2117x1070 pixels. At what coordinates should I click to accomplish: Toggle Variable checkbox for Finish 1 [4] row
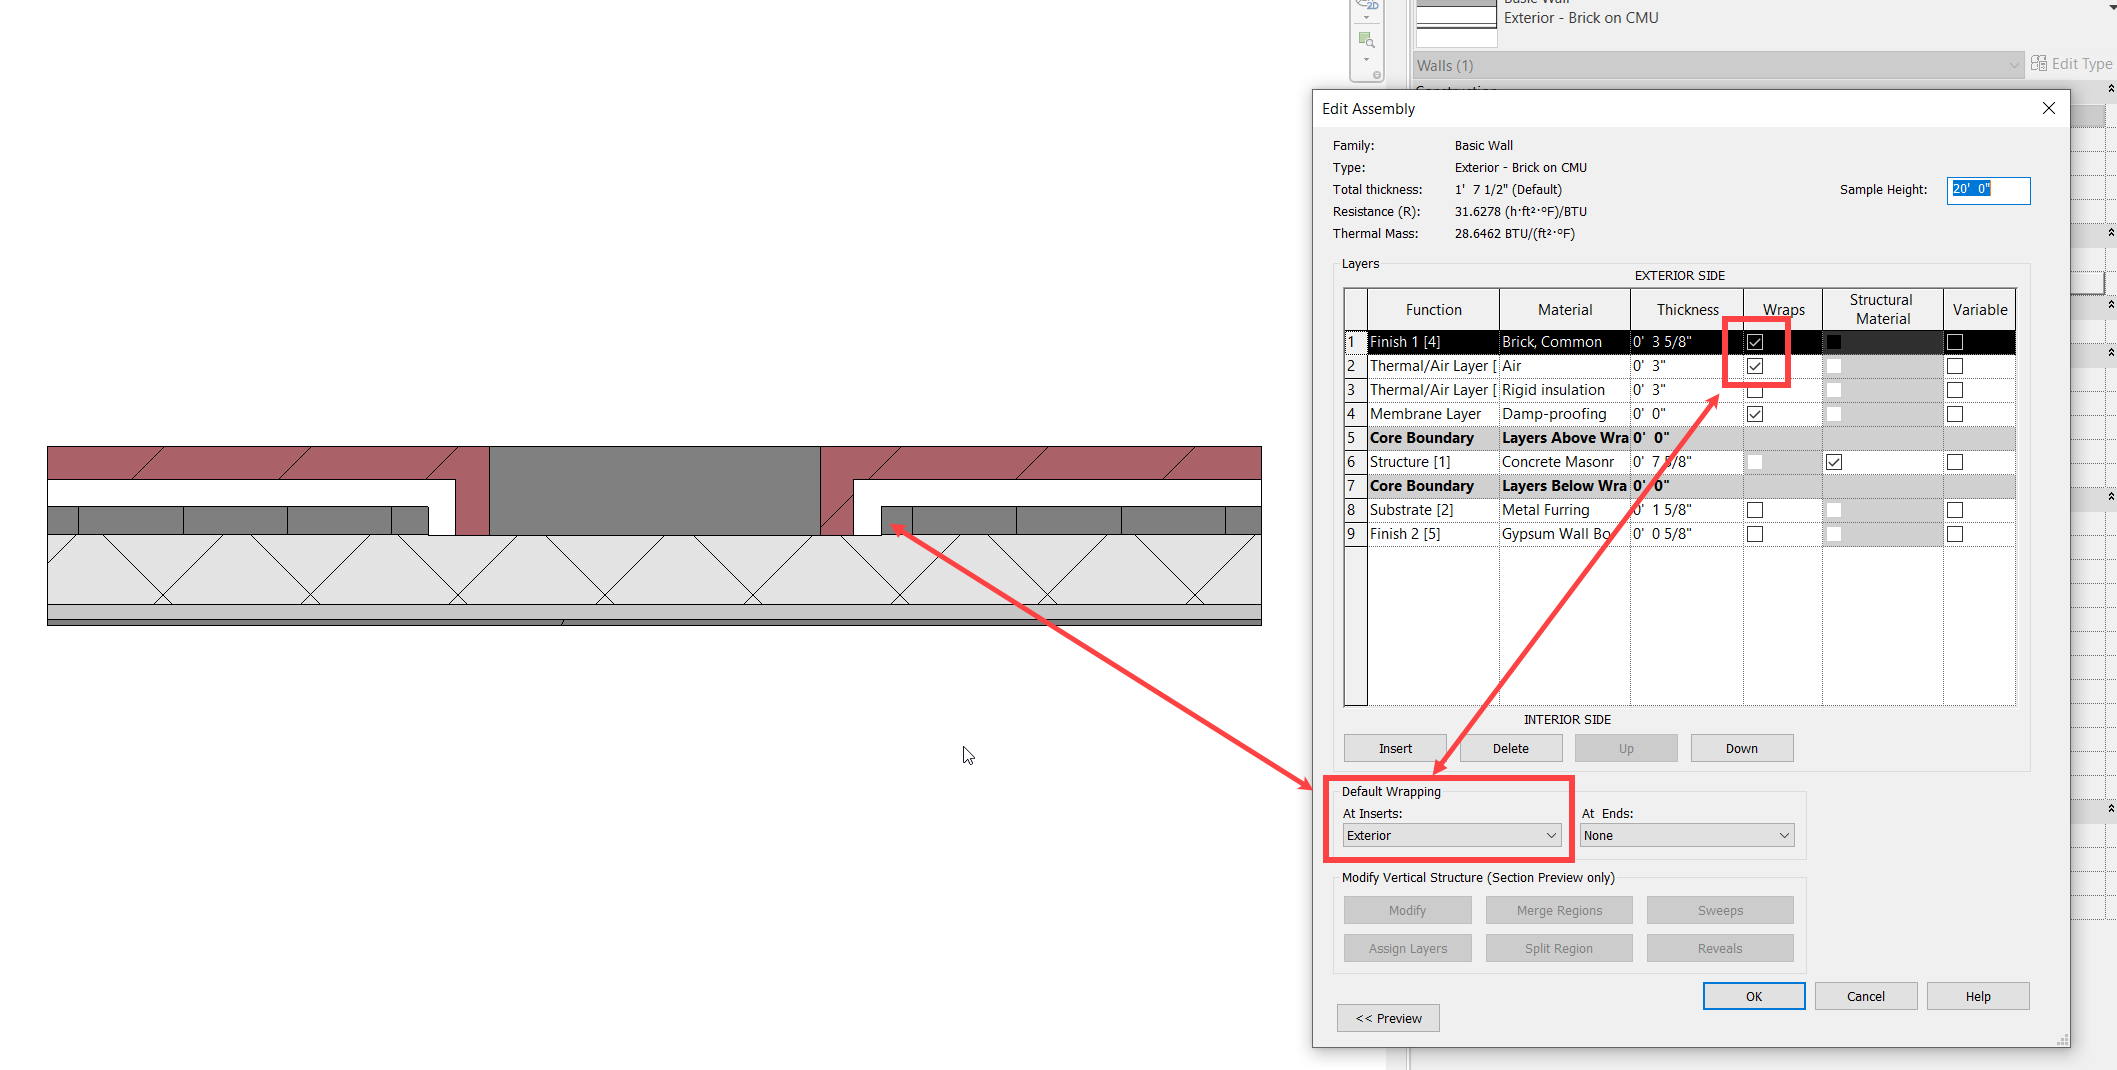coord(1955,342)
